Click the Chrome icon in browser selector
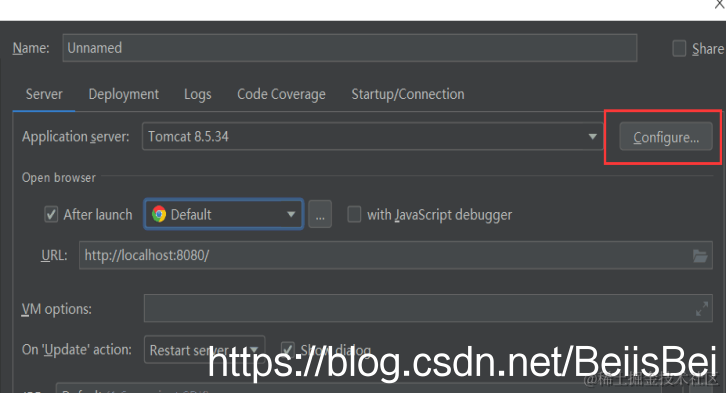The width and height of the screenshot is (726, 394). coord(159,214)
